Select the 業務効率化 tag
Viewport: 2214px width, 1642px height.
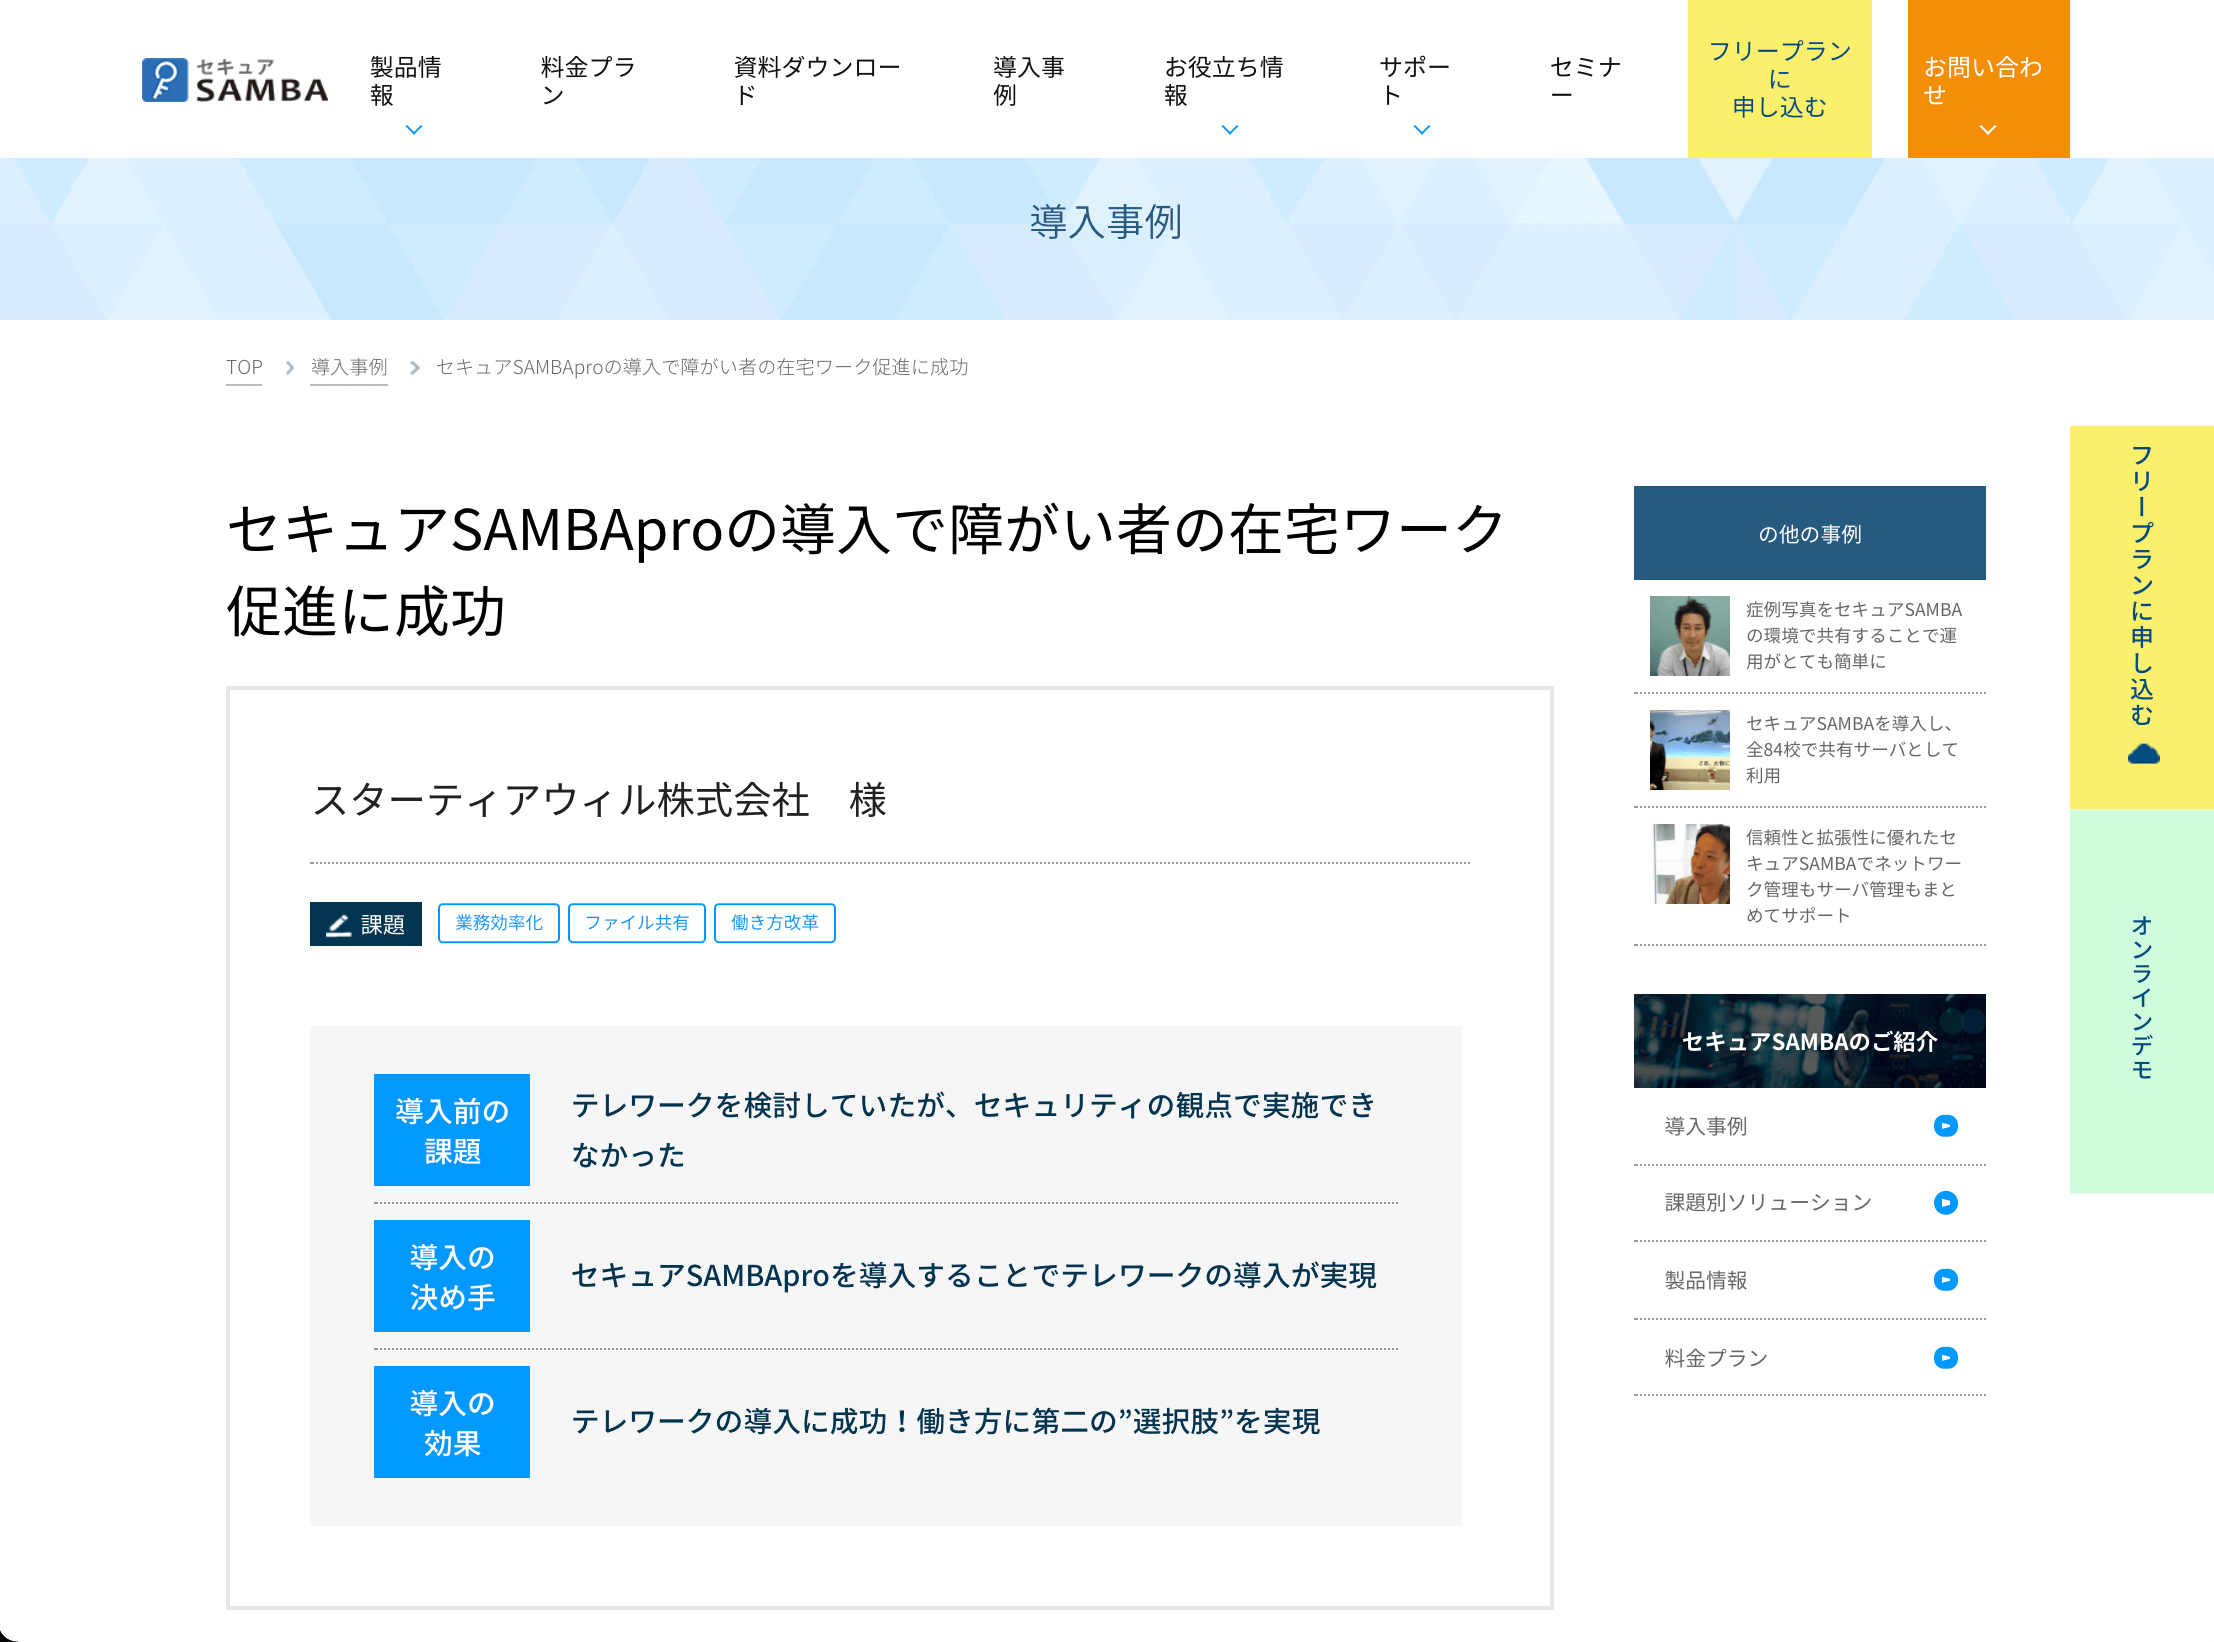499,923
